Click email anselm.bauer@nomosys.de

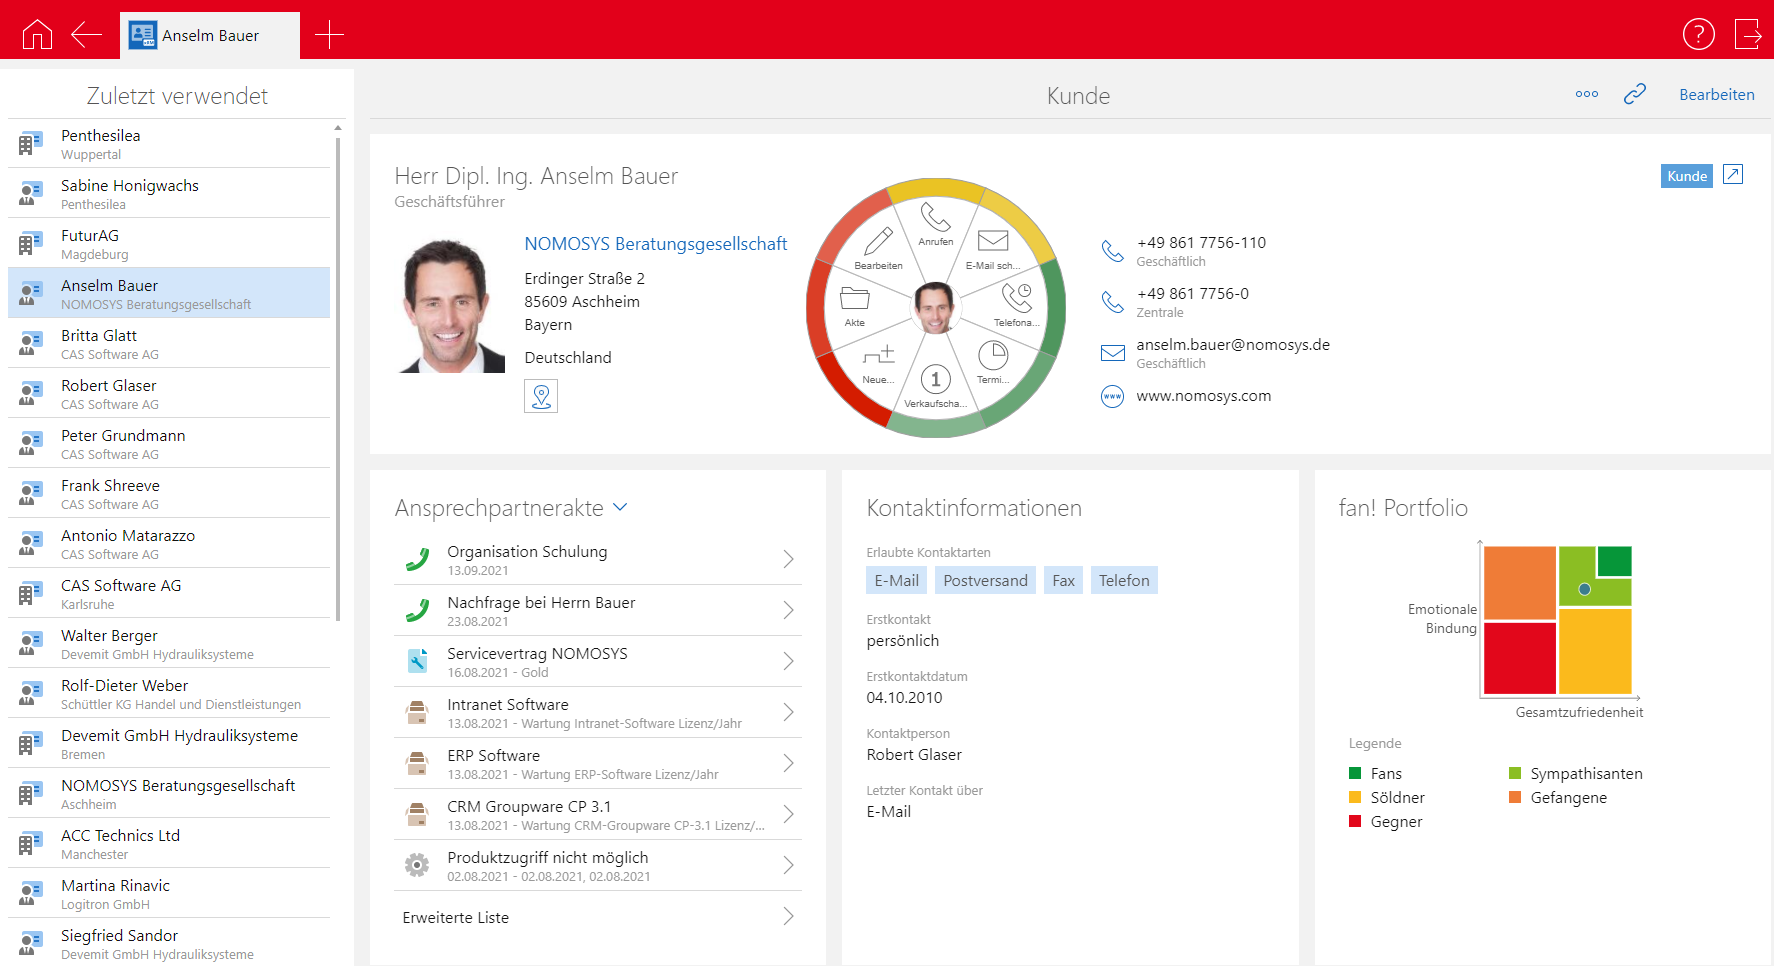pyautogui.click(x=1232, y=345)
